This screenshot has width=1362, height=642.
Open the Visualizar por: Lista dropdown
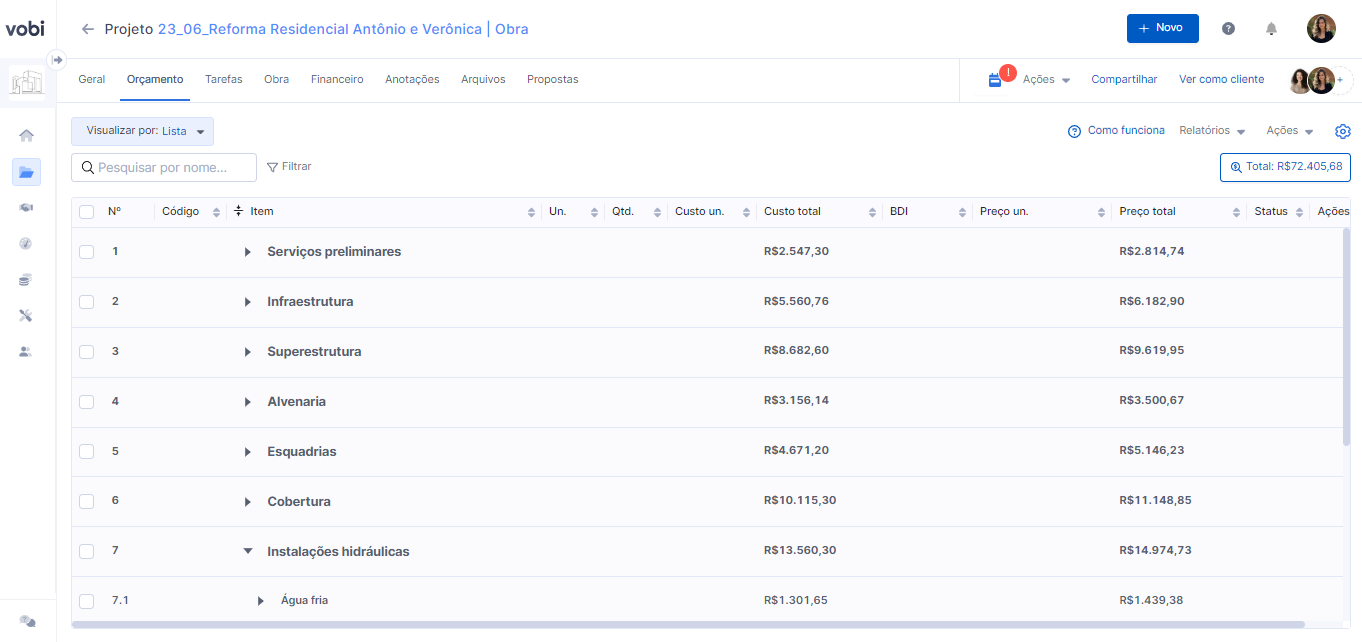142,131
